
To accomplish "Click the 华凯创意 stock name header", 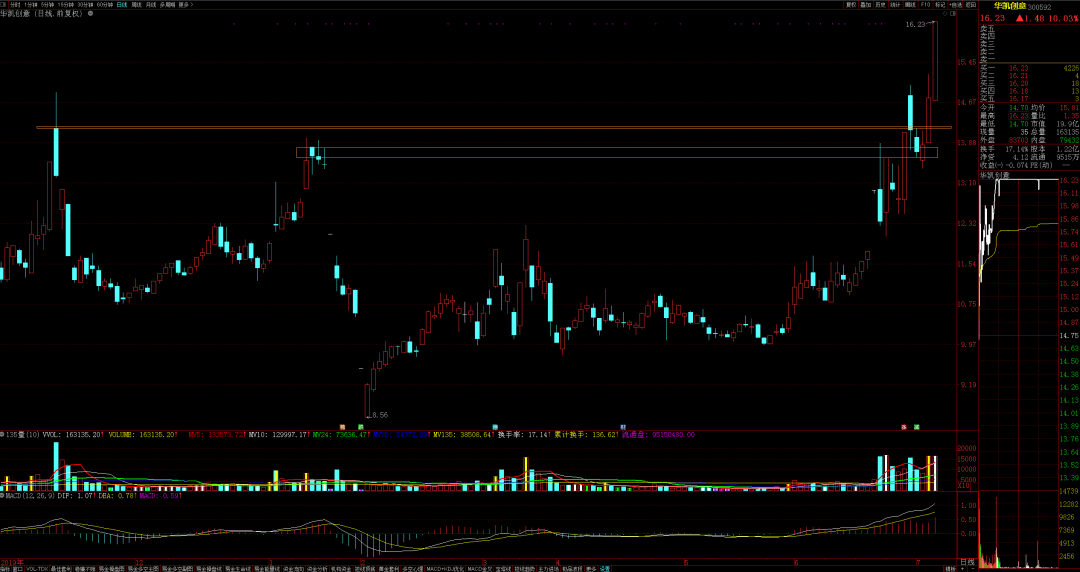I will [x=1010, y=6].
